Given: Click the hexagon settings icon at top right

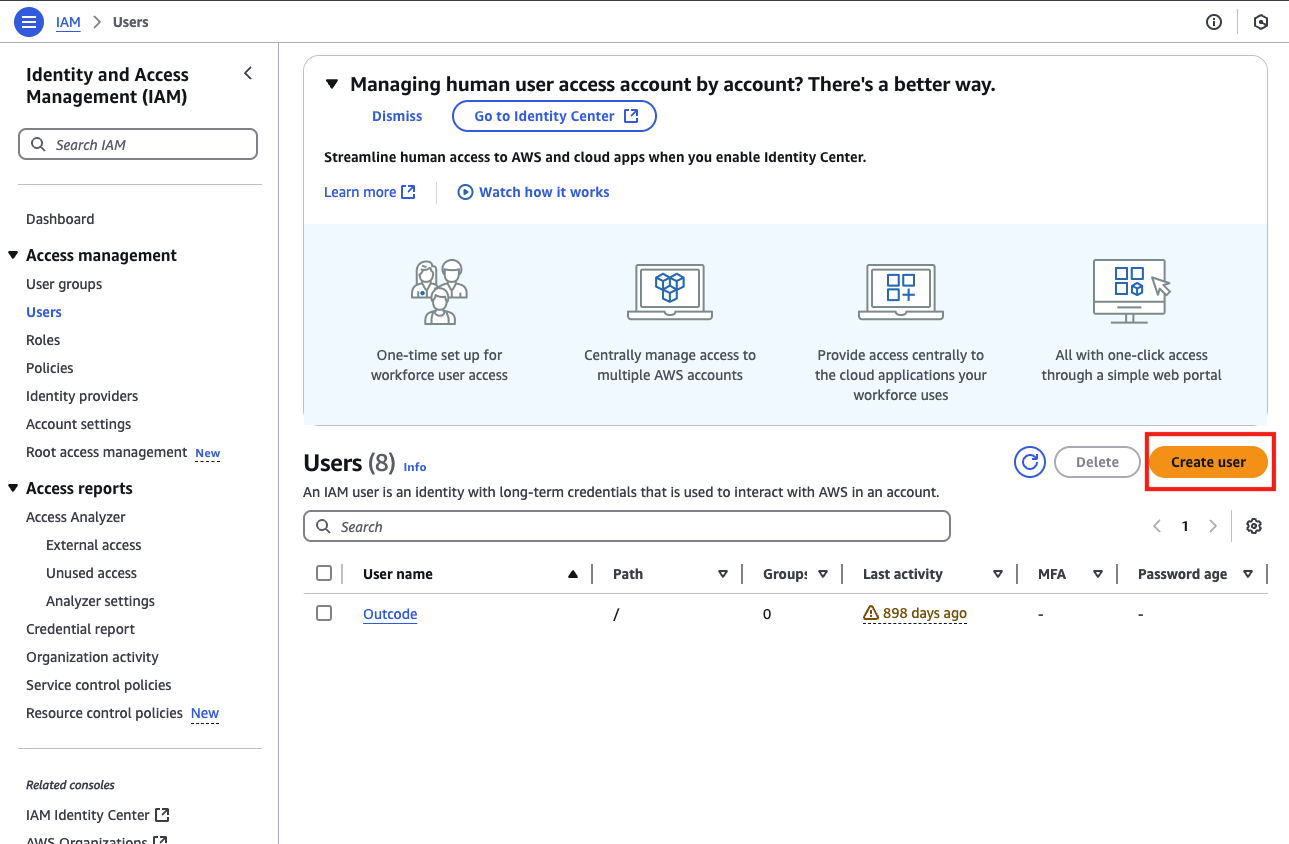Looking at the screenshot, I should pyautogui.click(x=1261, y=22).
